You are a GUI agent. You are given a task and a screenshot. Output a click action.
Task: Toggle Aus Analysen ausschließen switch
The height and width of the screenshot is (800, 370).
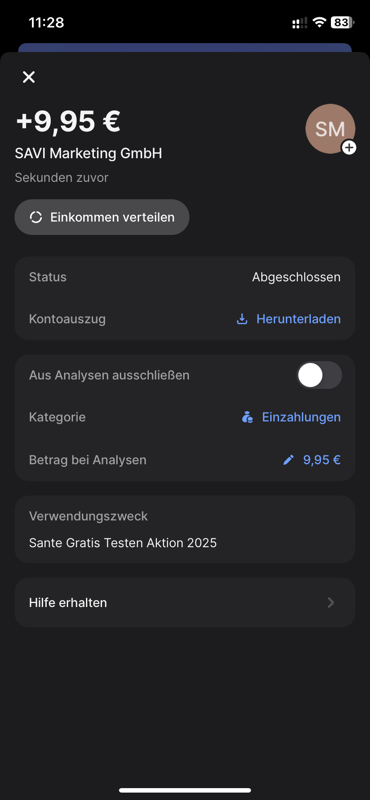(319, 376)
